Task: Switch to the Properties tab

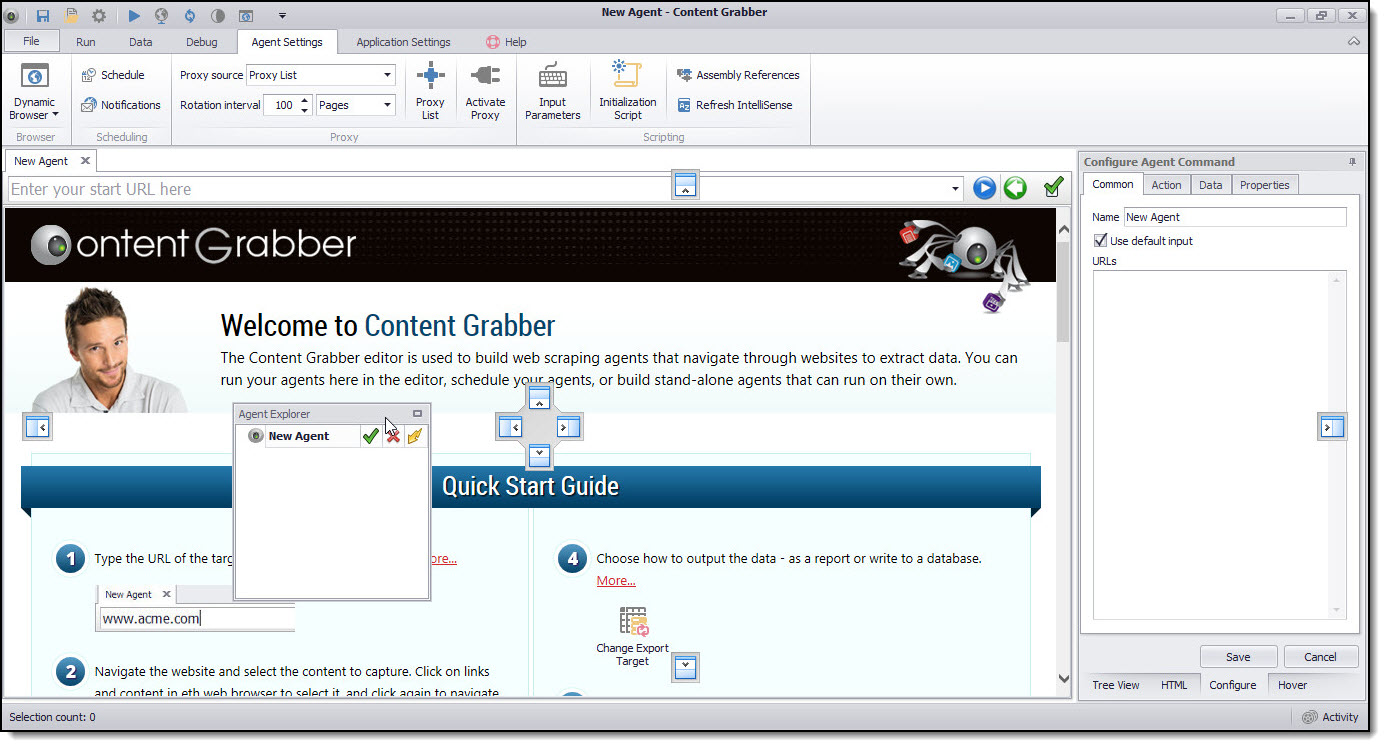Action: (1264, 185)
